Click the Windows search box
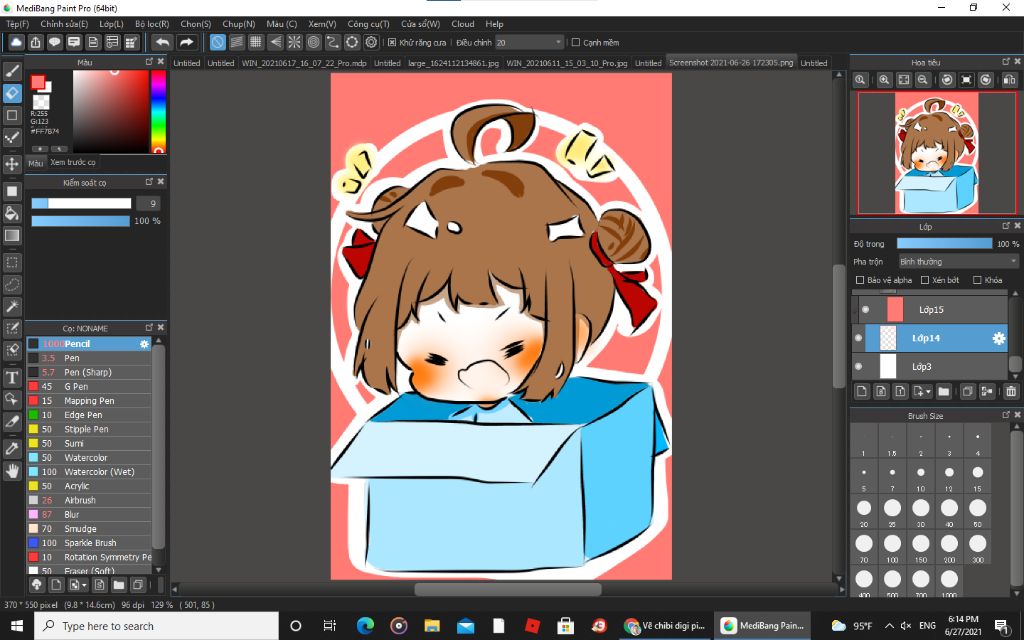Screen dimensions: 1024x640 157,626
